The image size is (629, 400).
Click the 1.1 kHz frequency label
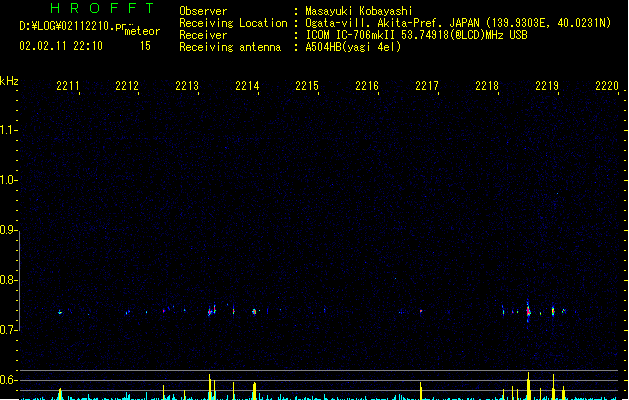click(x=8, y=130)
